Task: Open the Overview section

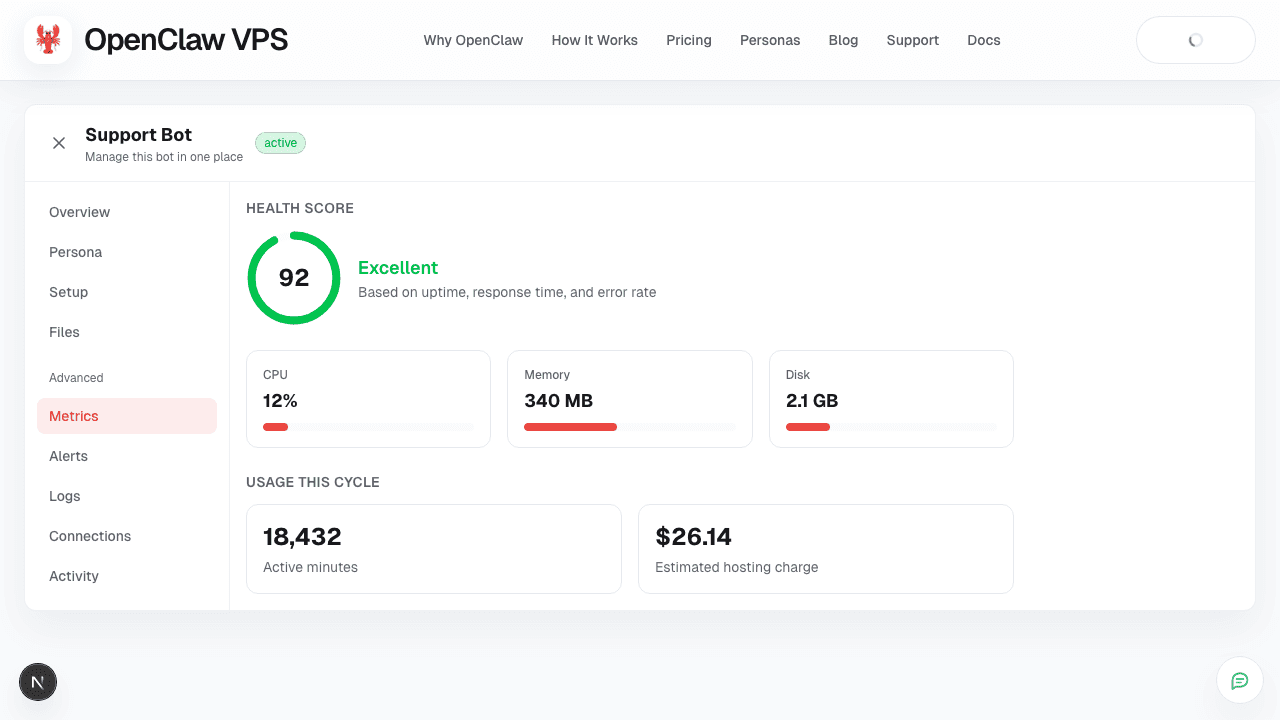Action: [79, 212]
